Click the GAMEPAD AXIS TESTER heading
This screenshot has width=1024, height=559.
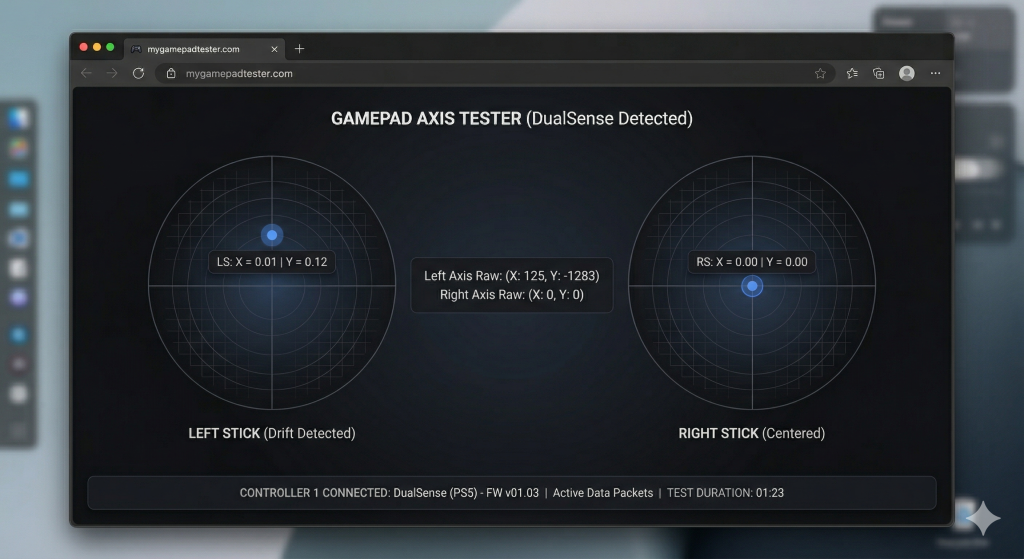(511, 118)
